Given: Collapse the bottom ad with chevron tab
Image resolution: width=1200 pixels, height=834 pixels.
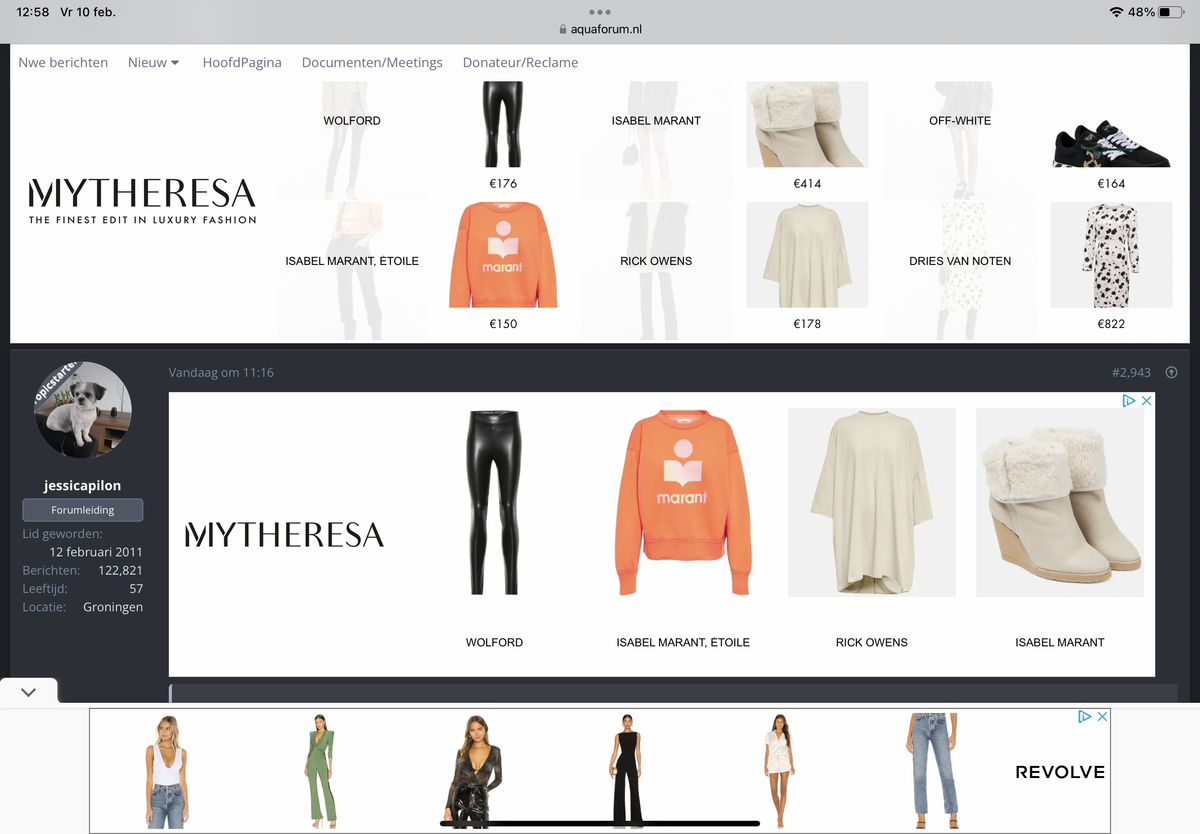Looking at the screenshot, I should coord(28,692).
